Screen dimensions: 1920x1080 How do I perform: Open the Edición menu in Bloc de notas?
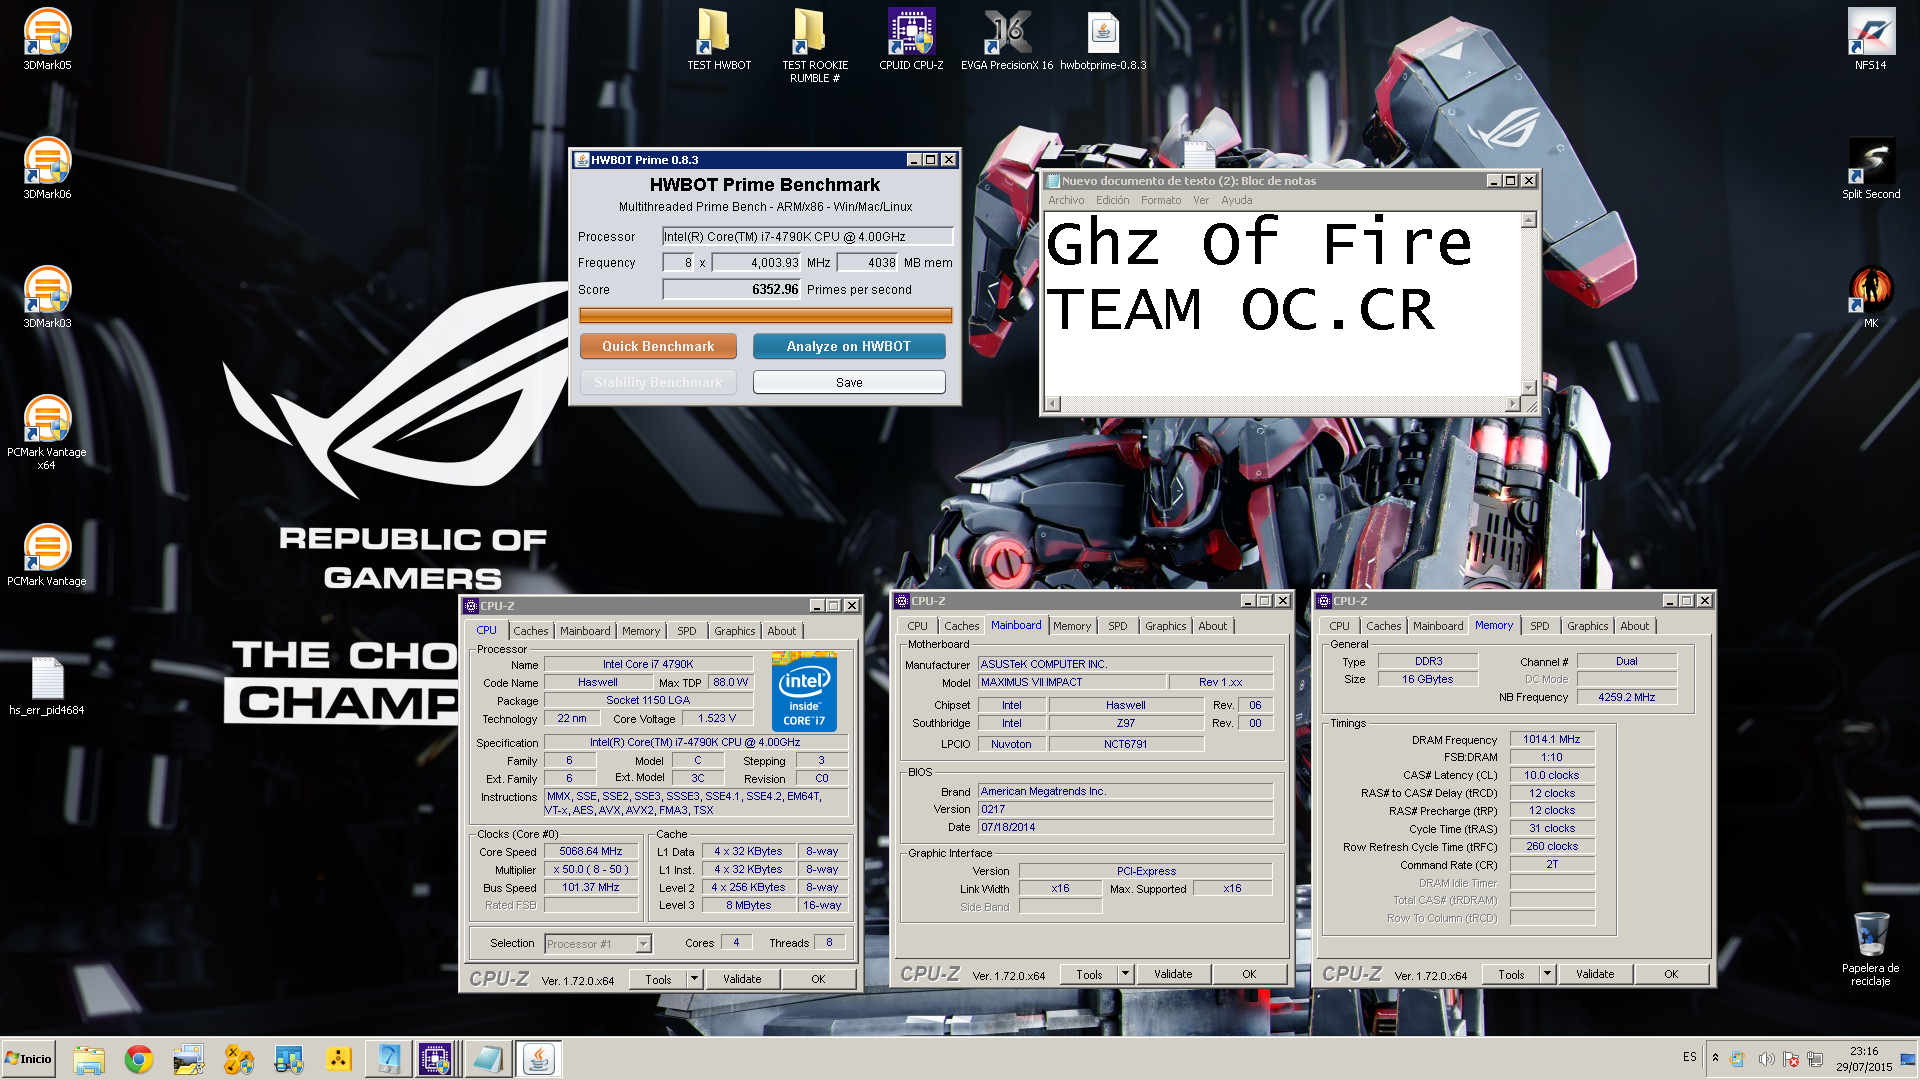tap(1112, 200)
